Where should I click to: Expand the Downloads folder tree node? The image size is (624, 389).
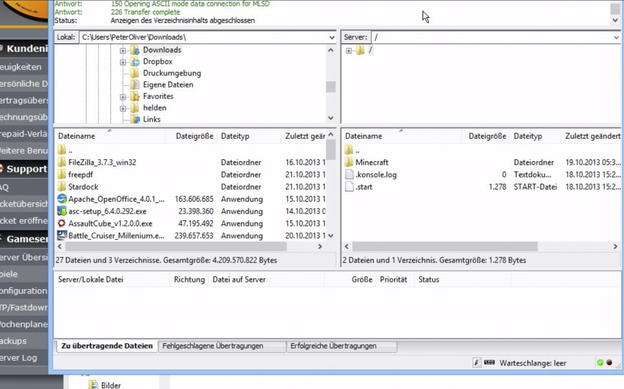123,51
